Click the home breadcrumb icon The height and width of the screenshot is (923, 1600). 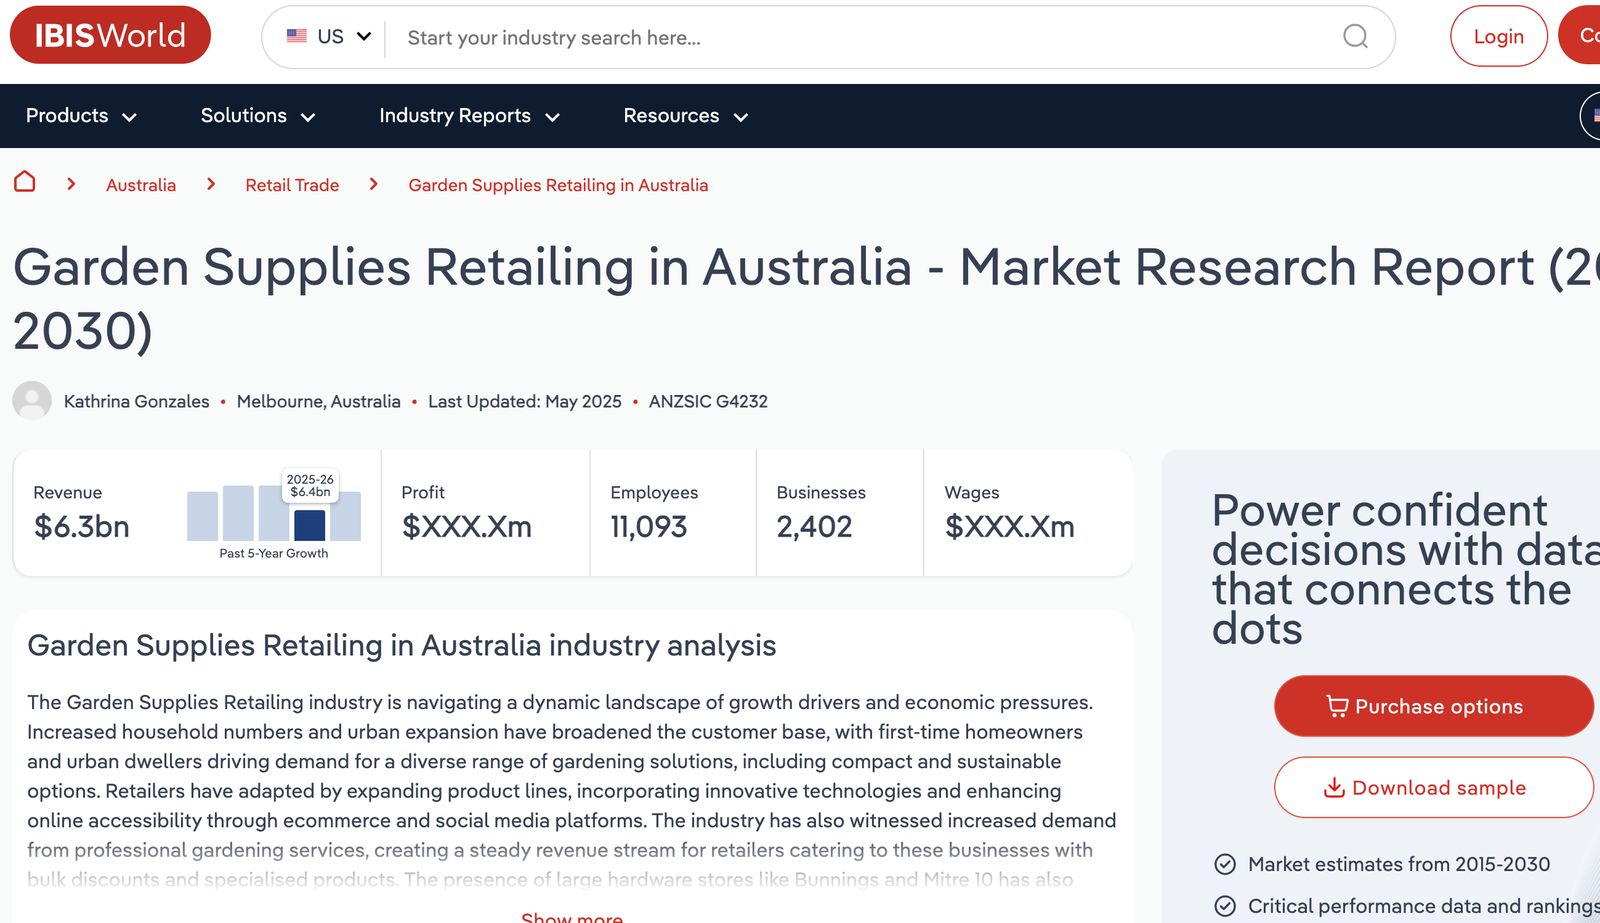coord(25,182)
